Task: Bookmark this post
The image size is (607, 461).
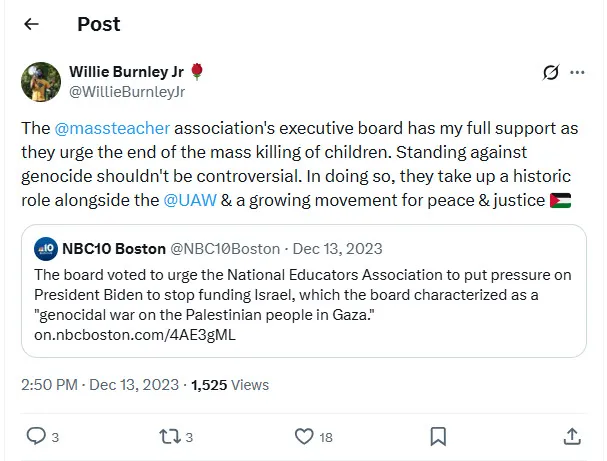Action: point(438,436)
